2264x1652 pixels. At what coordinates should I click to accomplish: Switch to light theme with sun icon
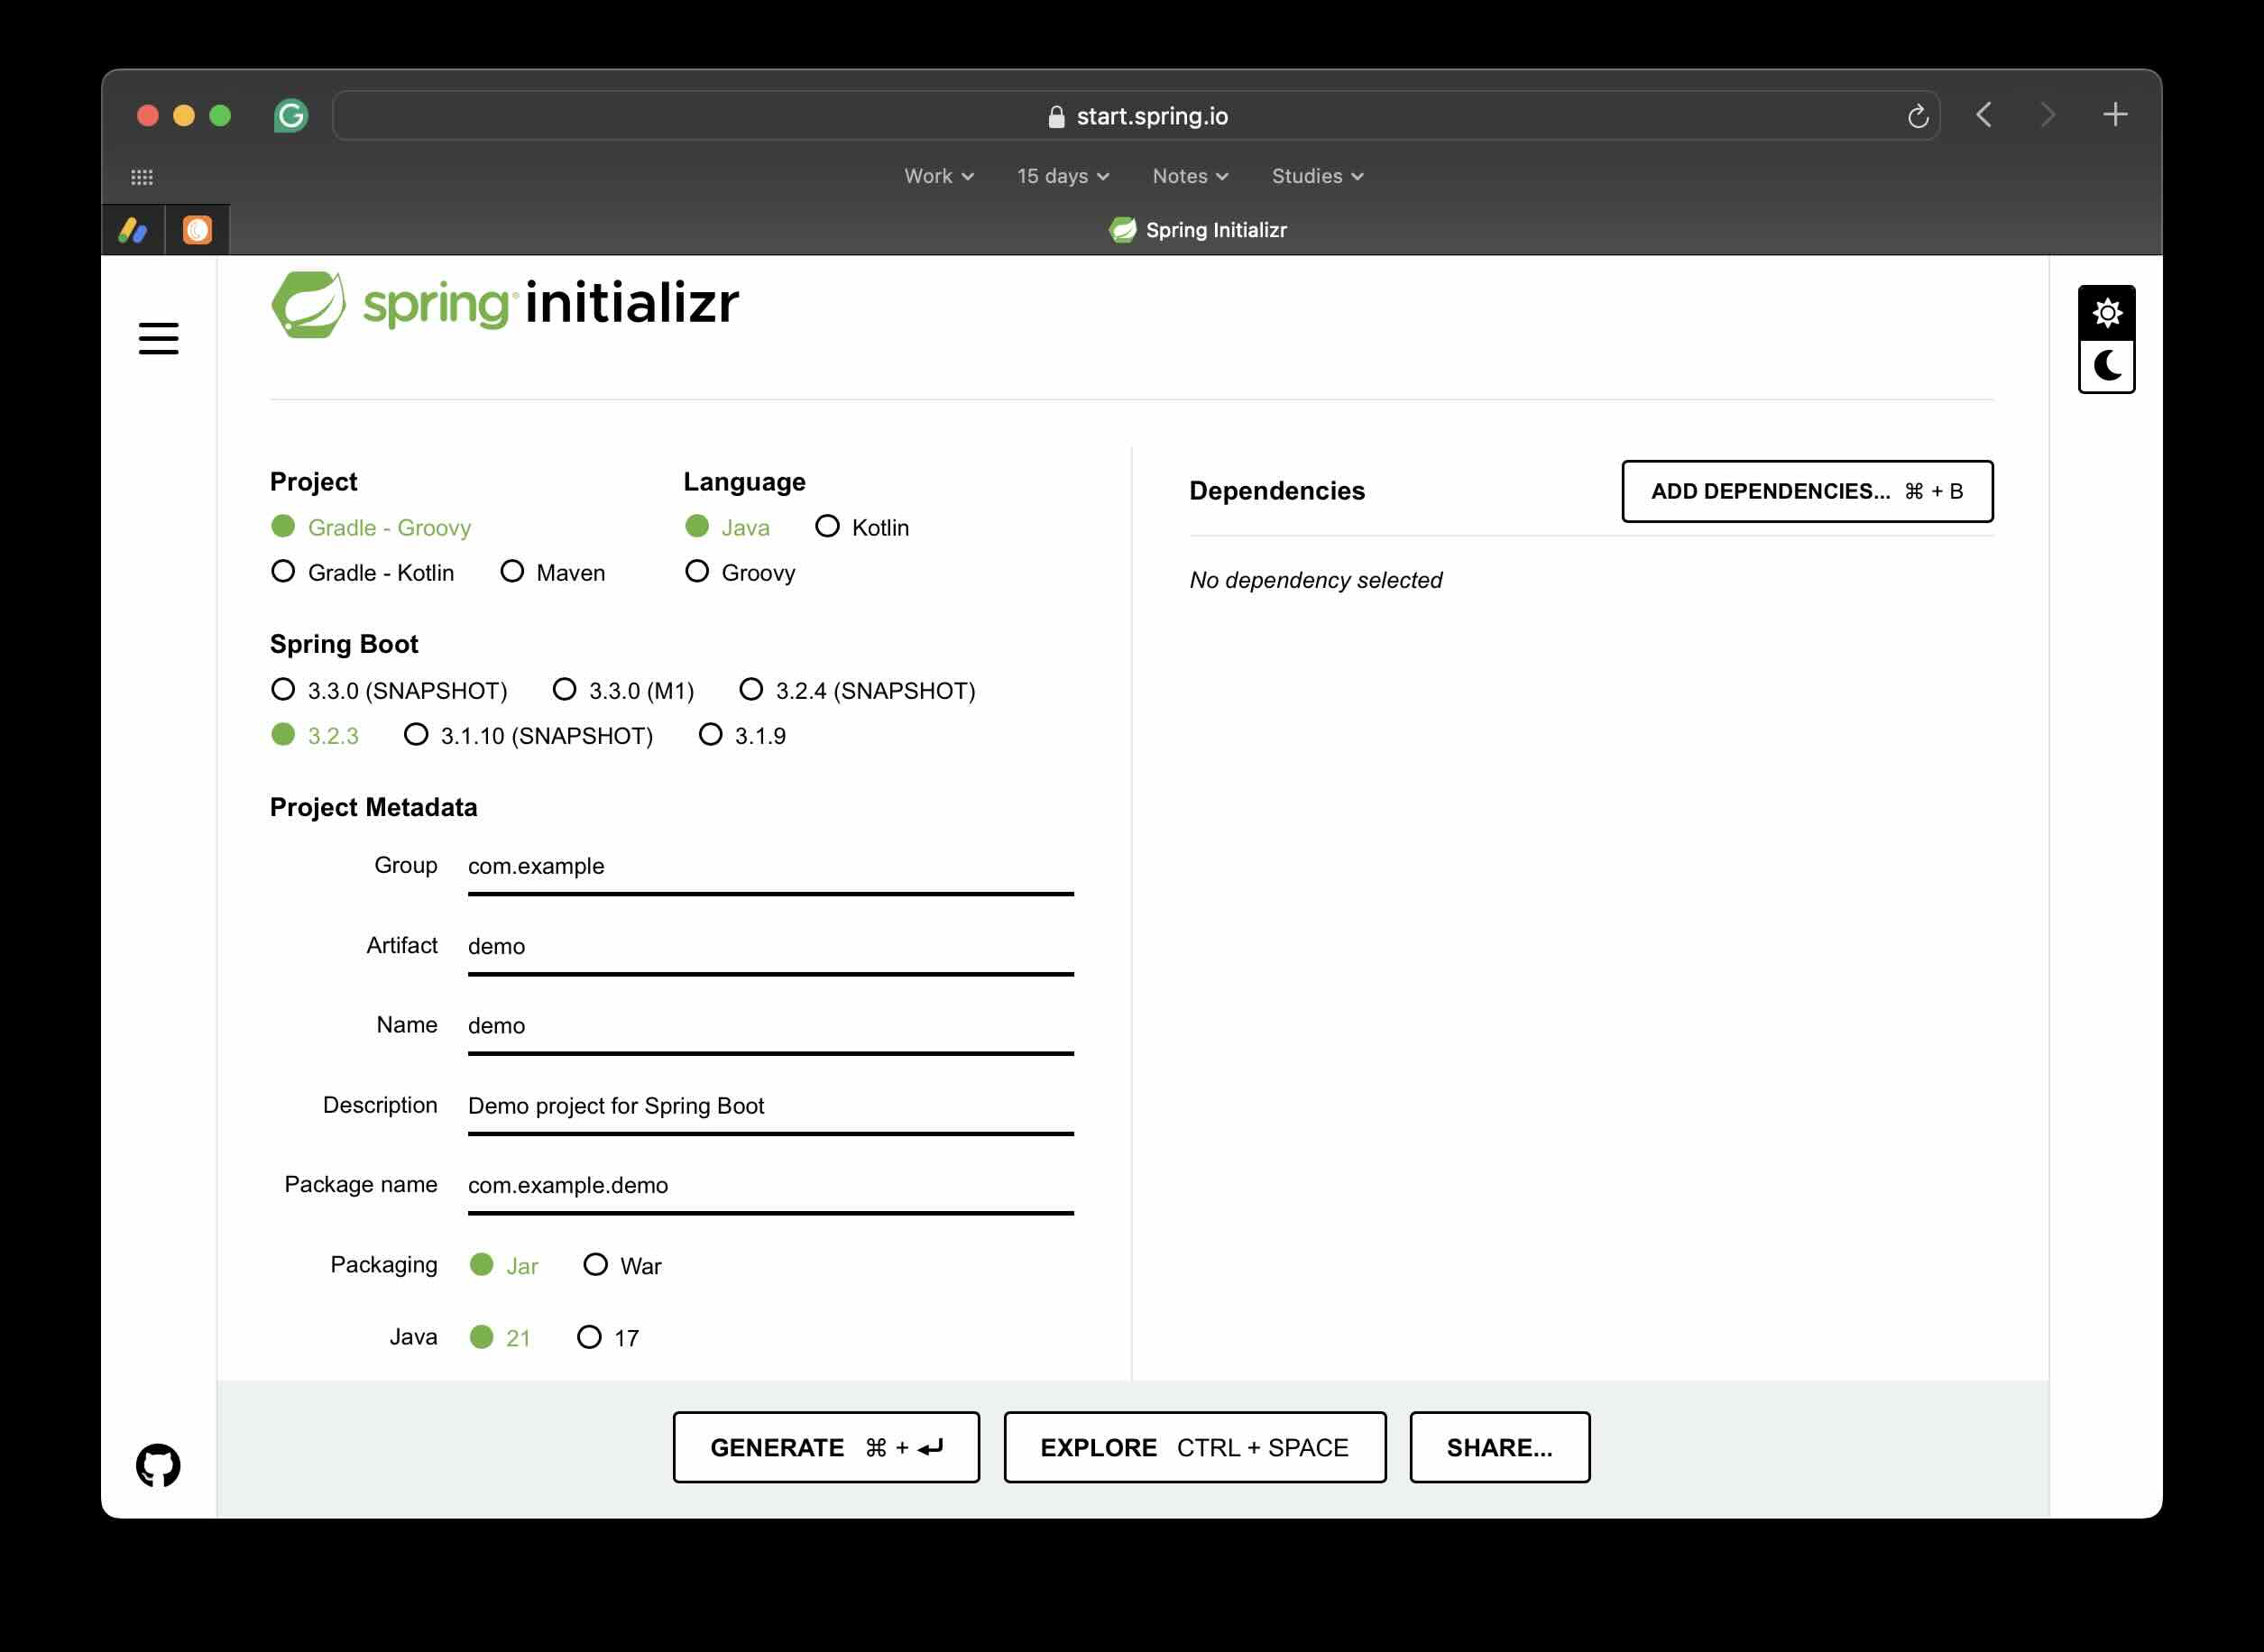click(2108, 313)
